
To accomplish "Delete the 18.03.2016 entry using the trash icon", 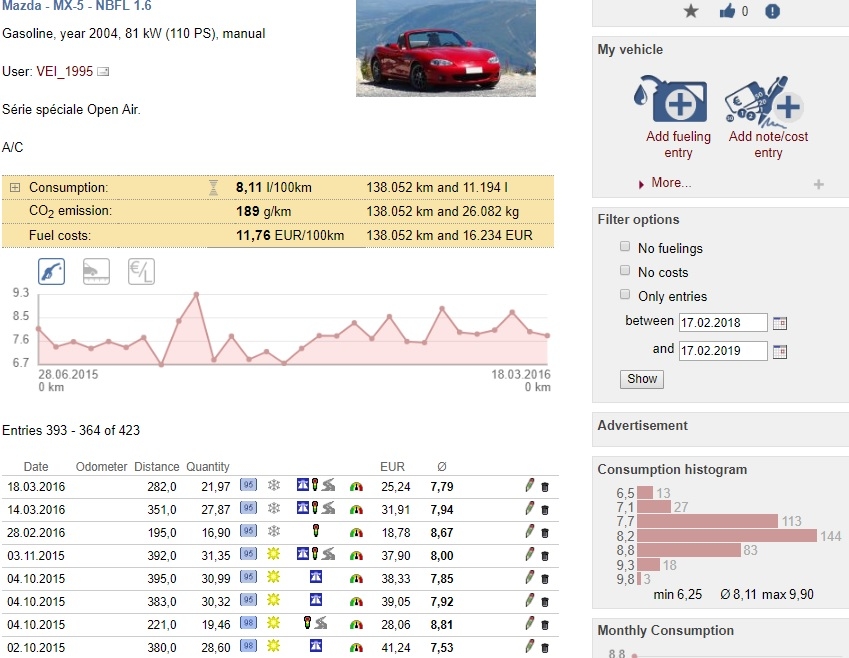I will coord(545,487).
